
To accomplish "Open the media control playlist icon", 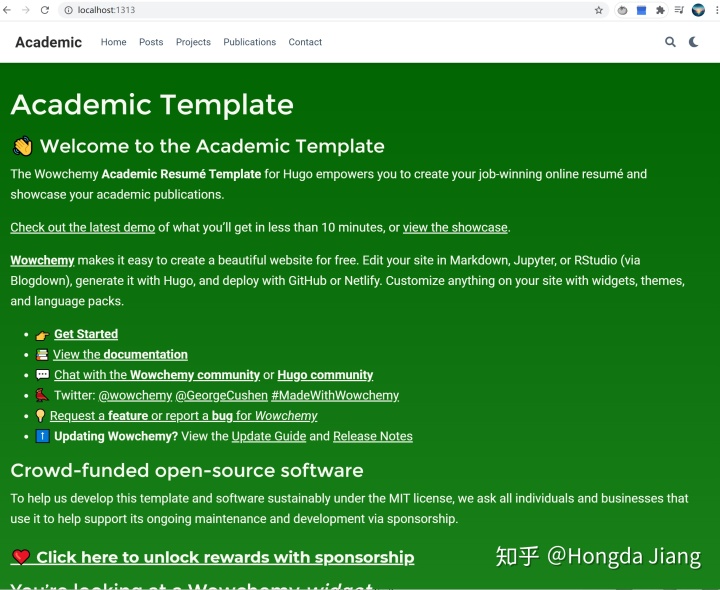I will point(679,10).
